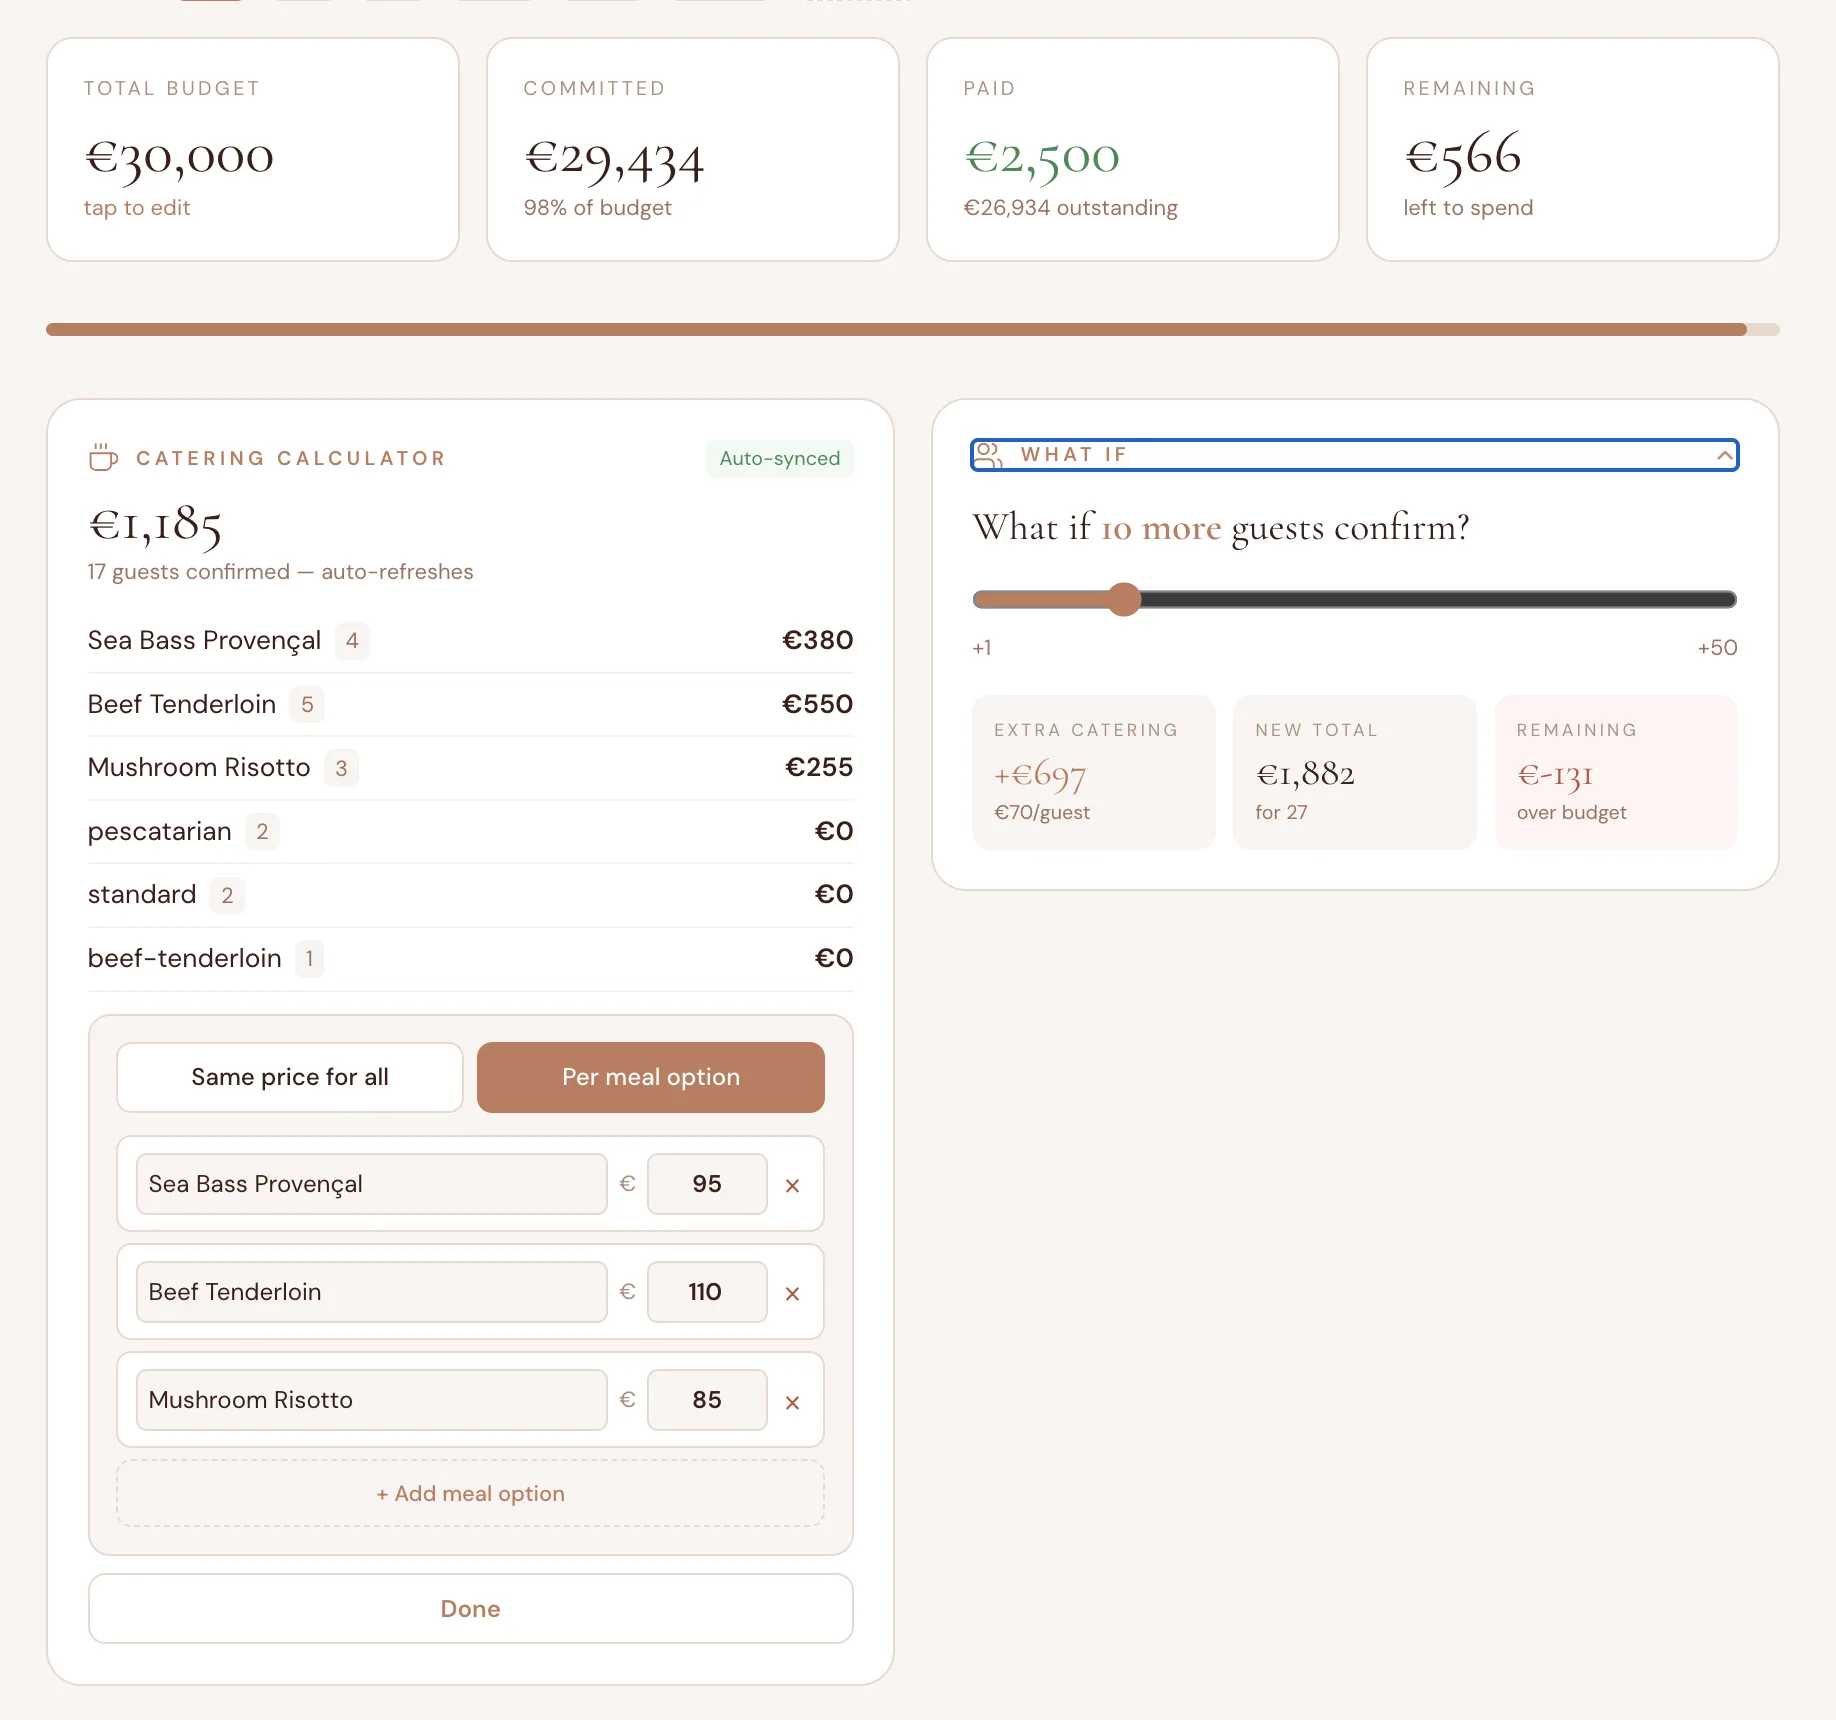Edit the Sea Bass Provençal name field

coord(372,1184)
